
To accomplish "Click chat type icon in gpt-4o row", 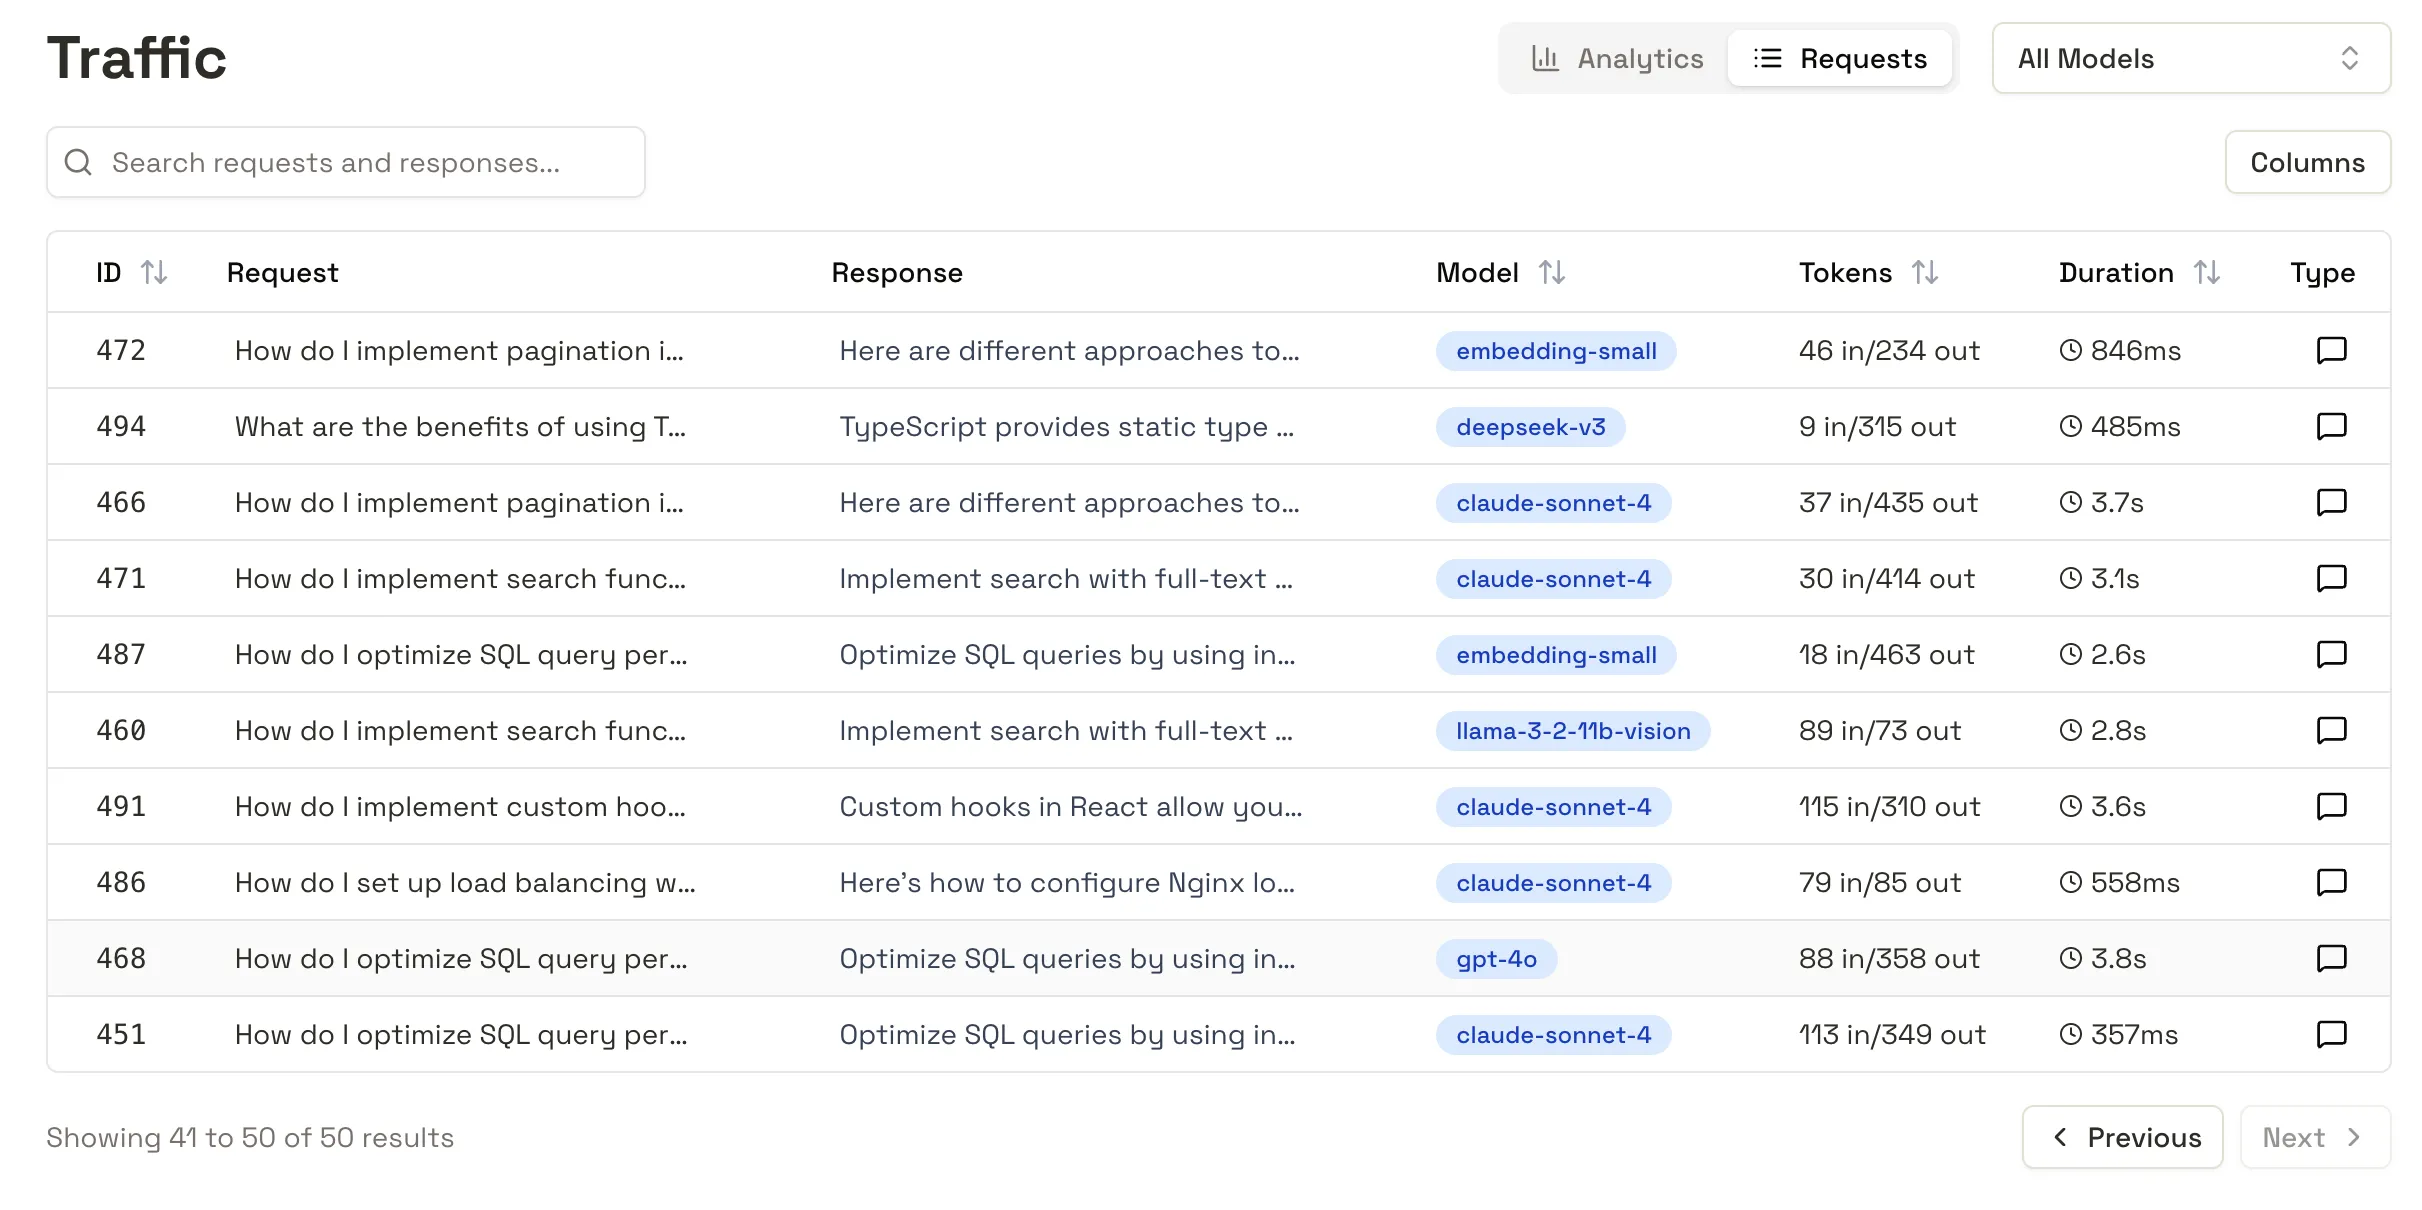I will pos(2331,958).
